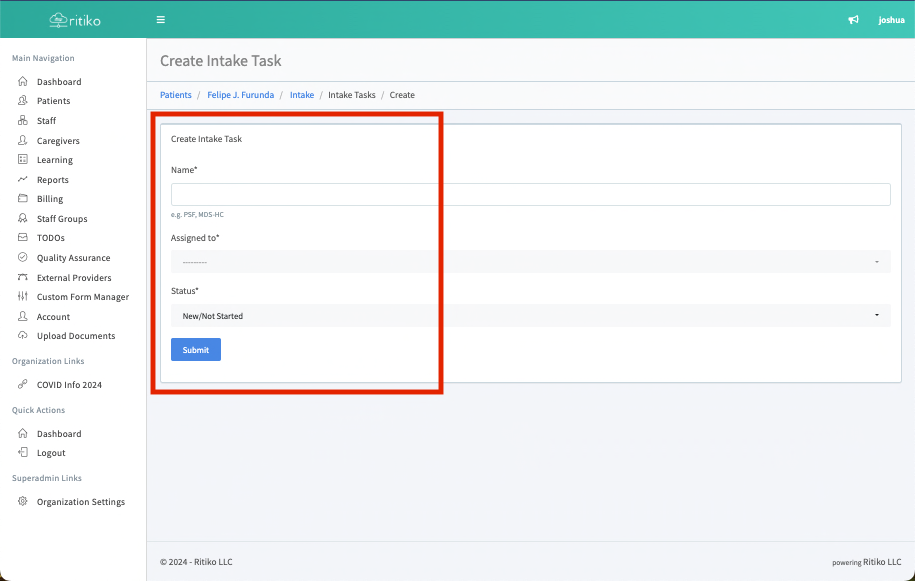Click the Billing folder icon
Screen dimensions: 915x581
click(23, 199)
